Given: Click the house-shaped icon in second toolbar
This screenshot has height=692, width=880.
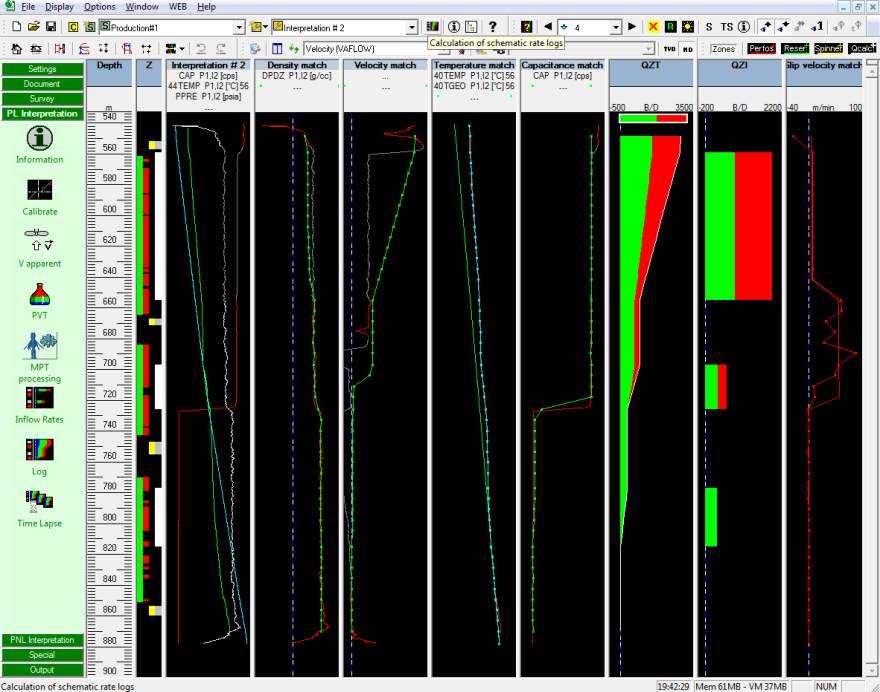Looking at the screenshot, I should (16, 49).
